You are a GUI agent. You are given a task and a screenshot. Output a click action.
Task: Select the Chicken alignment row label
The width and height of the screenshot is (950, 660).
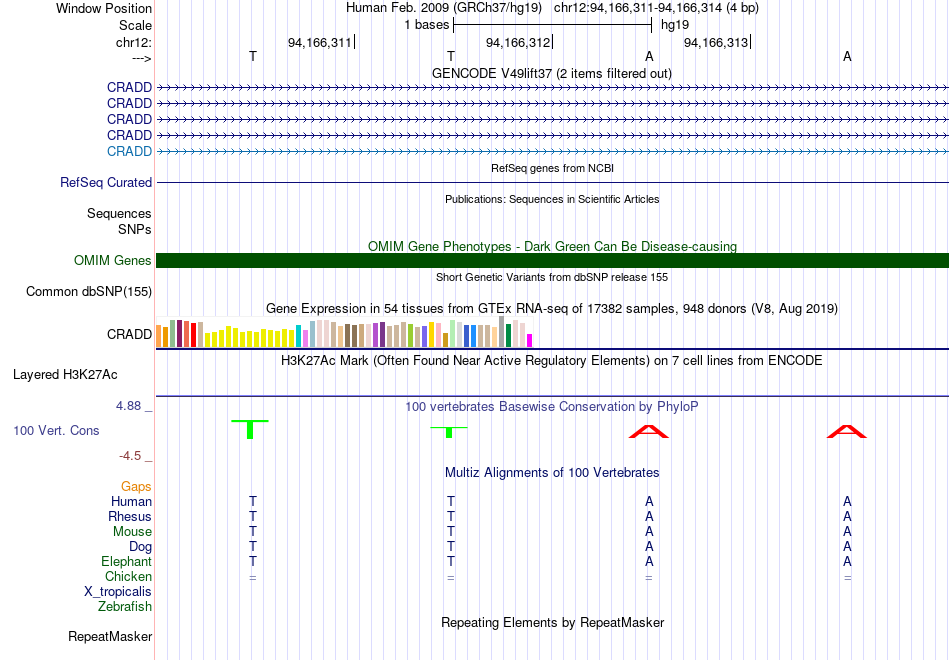128,576
